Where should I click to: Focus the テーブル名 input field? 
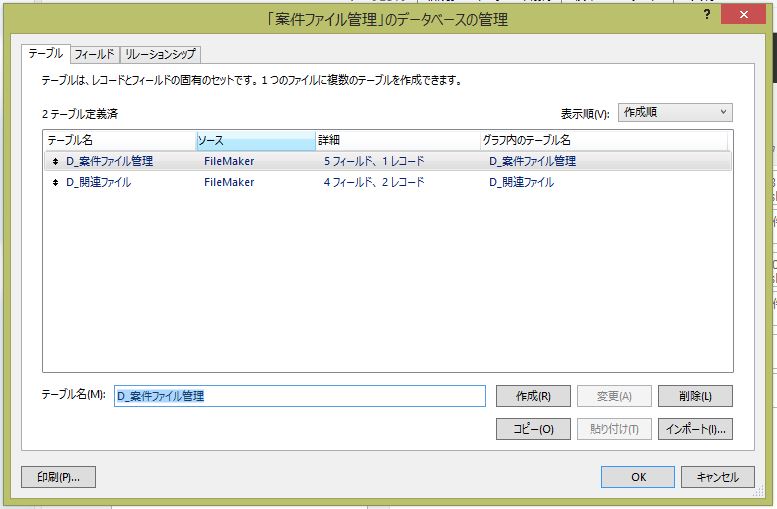tap(300, 396)
